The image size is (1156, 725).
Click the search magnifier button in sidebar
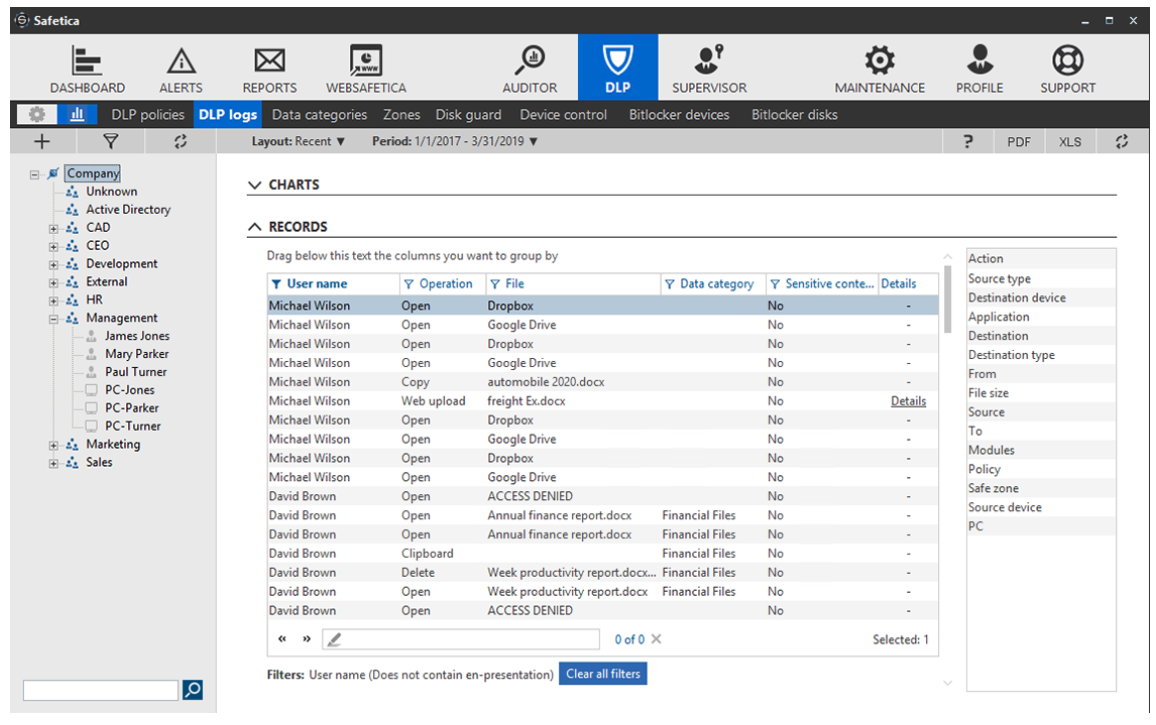tap(193, 690)
